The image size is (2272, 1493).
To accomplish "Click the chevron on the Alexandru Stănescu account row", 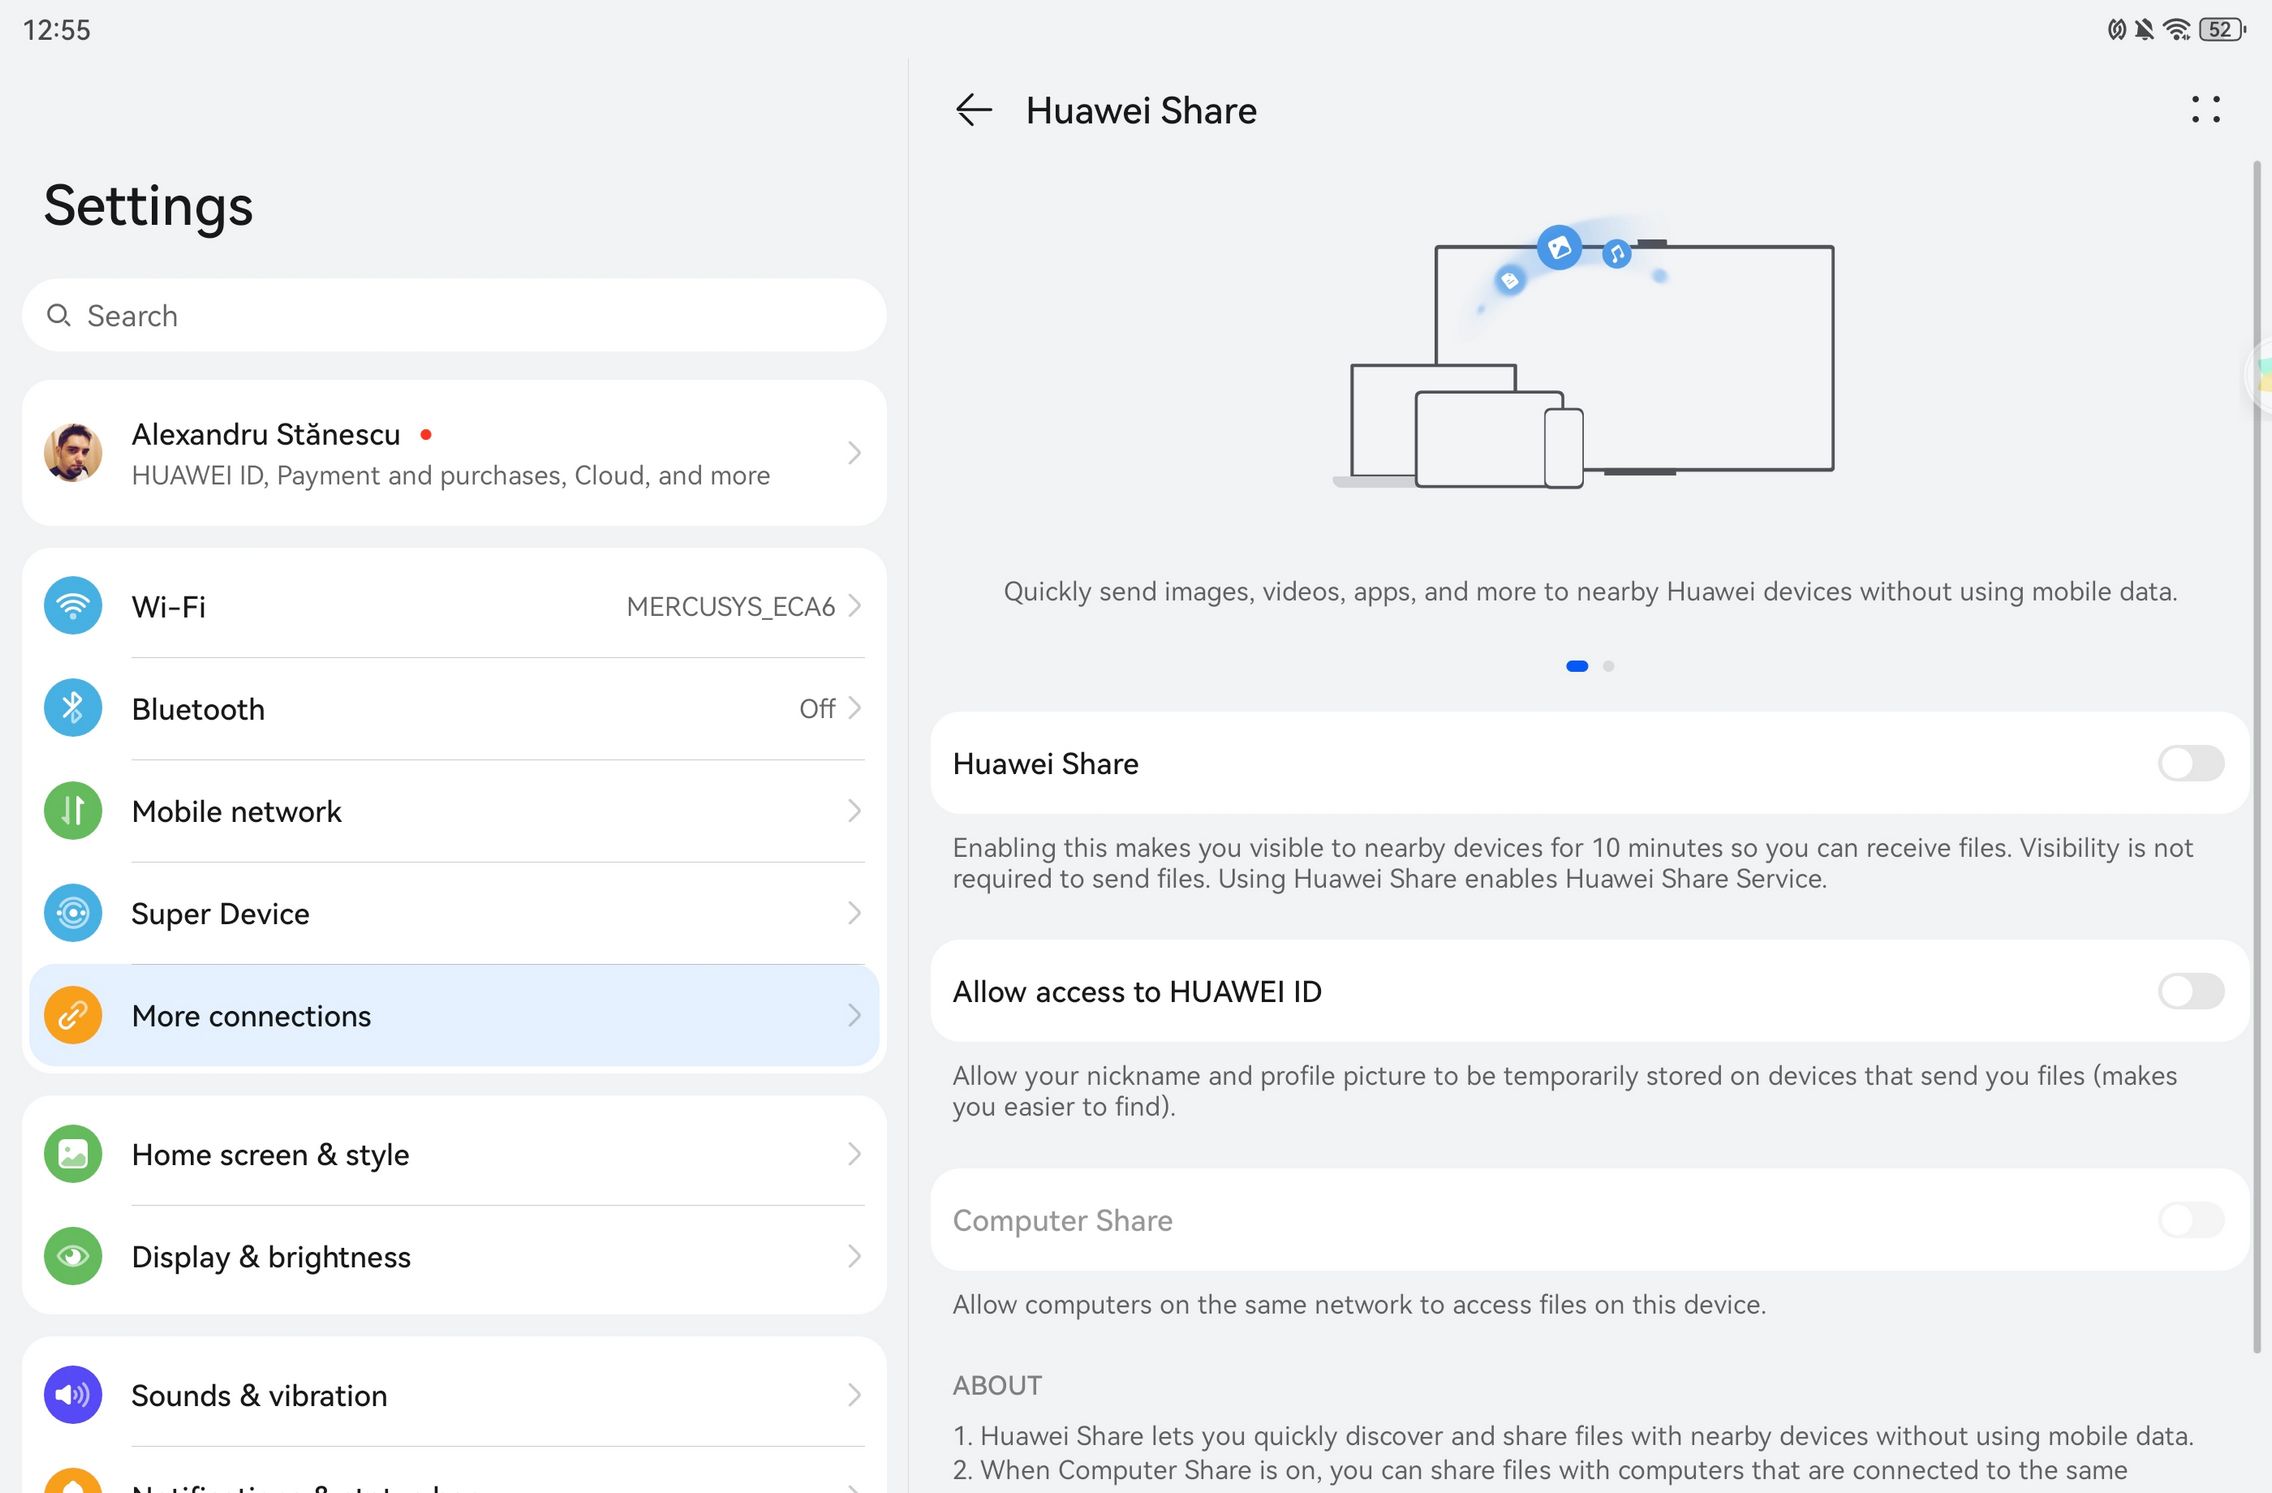I will point(854,453).
